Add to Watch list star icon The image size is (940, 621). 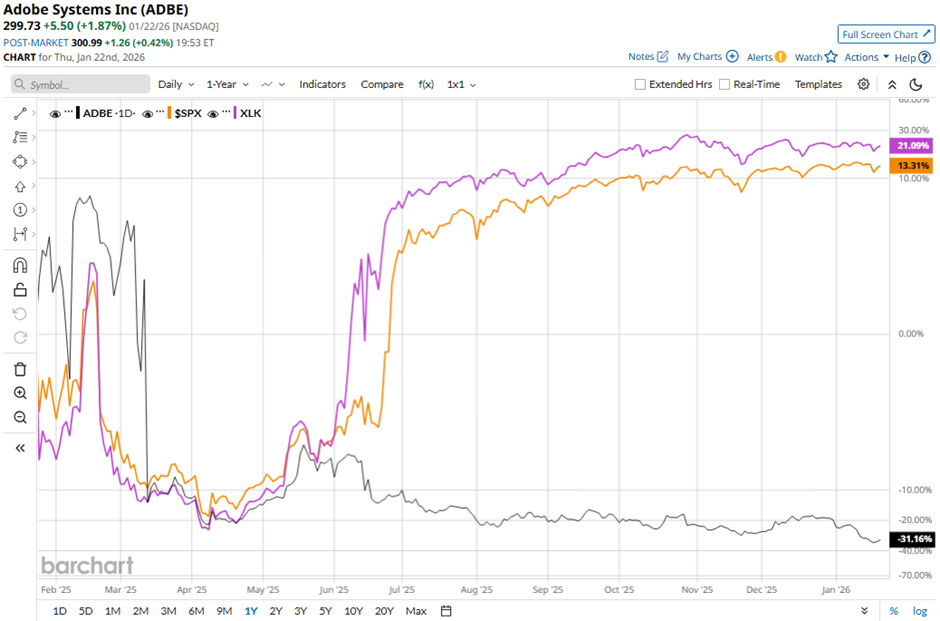pyautogui.click(x=831, y=56)
